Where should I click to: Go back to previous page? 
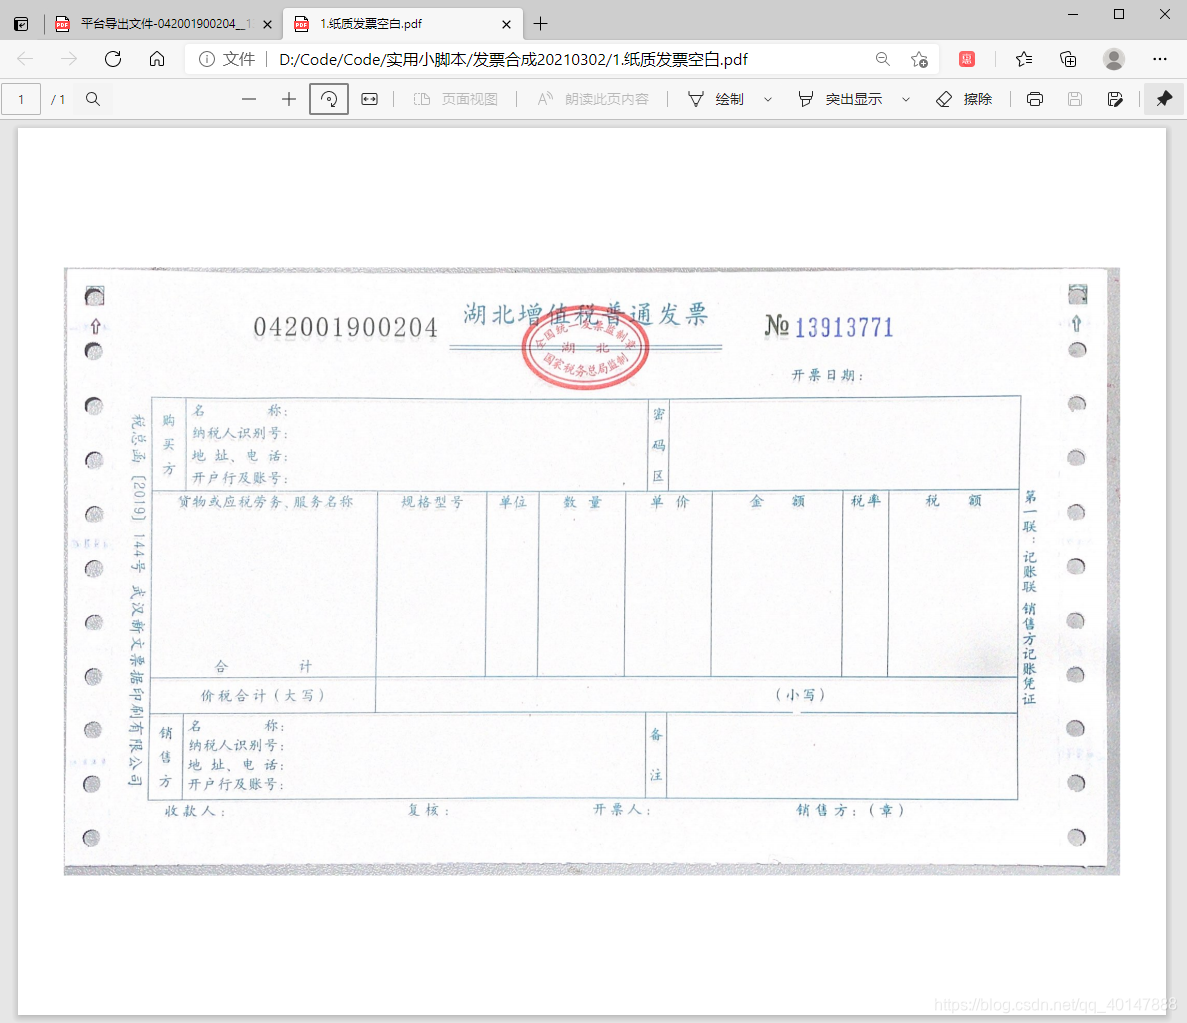[25, 59]
